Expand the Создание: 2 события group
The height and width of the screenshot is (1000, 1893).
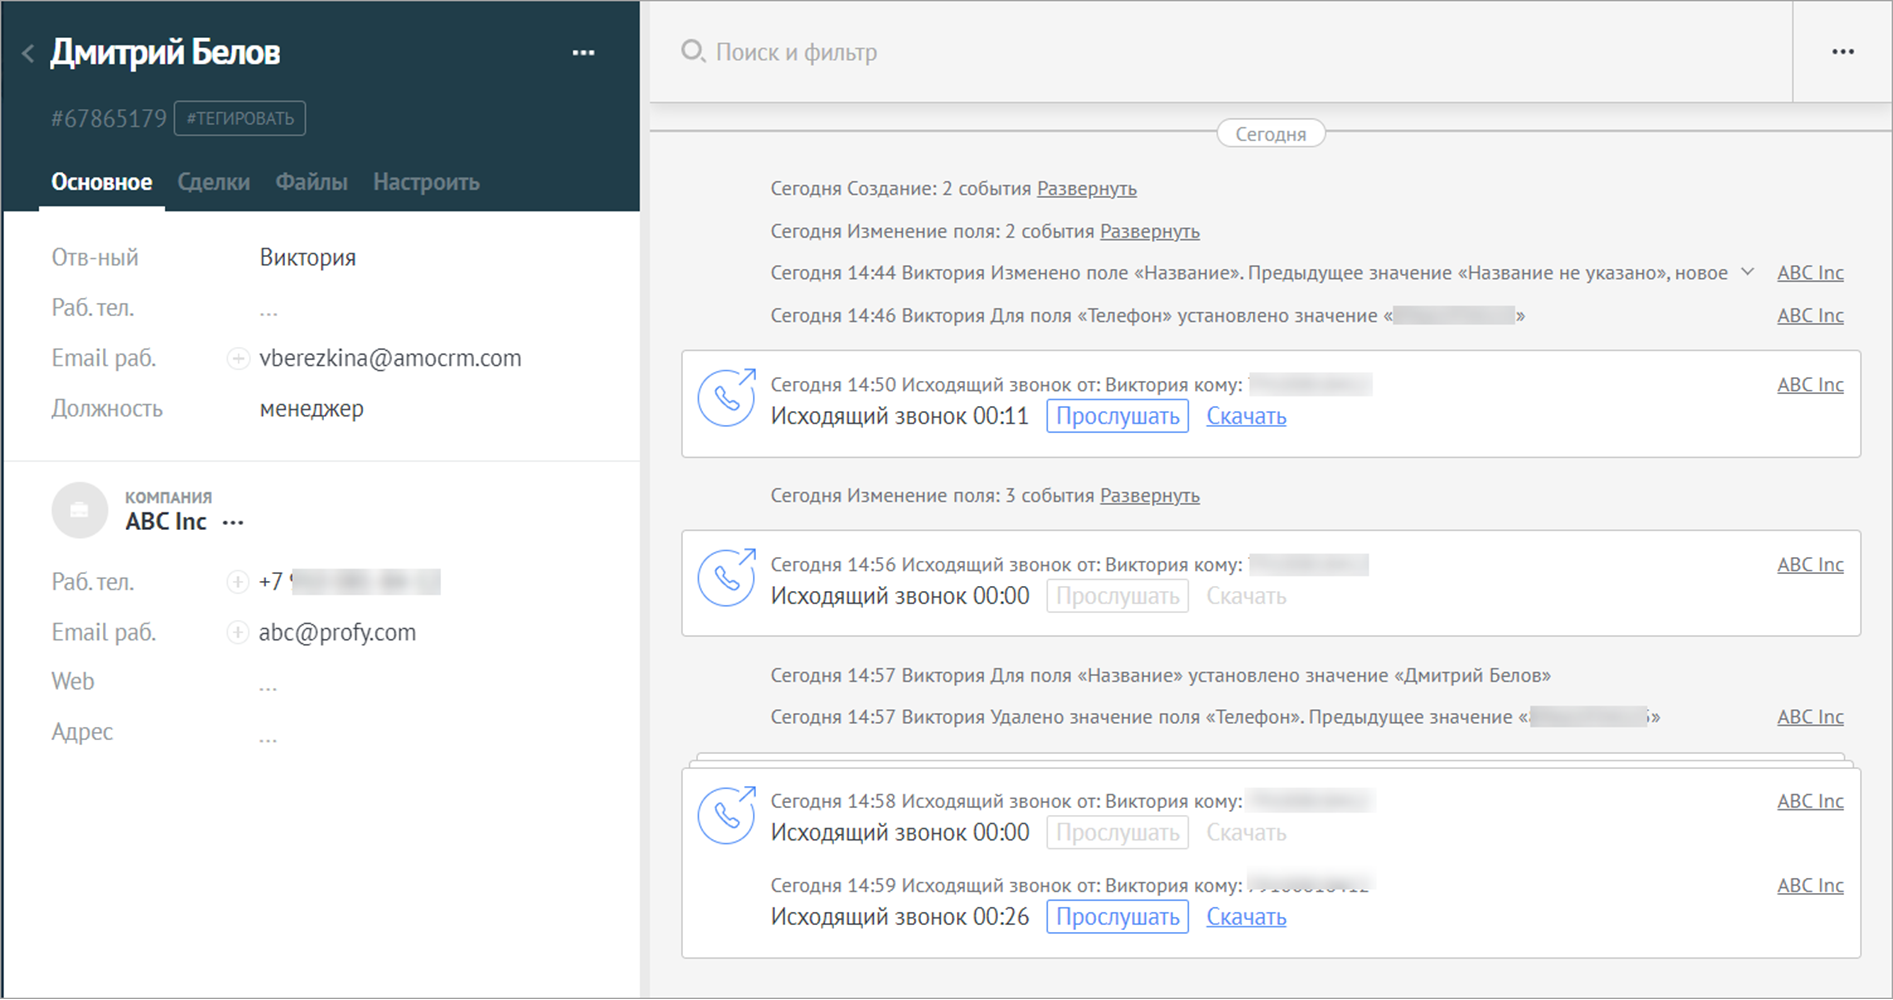click(1086, 188)
